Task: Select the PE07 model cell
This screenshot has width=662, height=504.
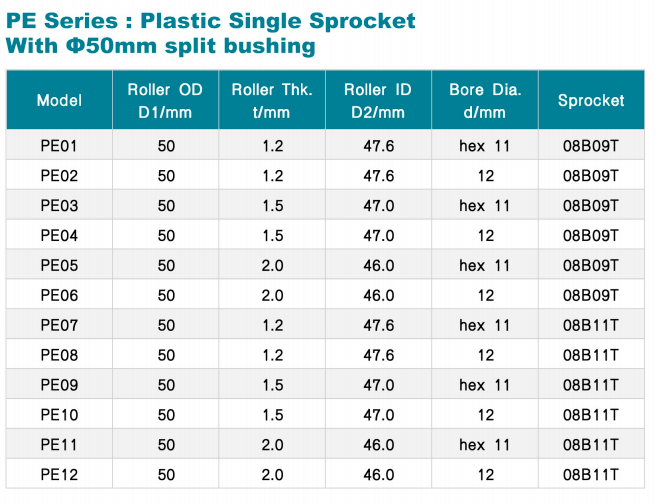Action: click(59, 325)
